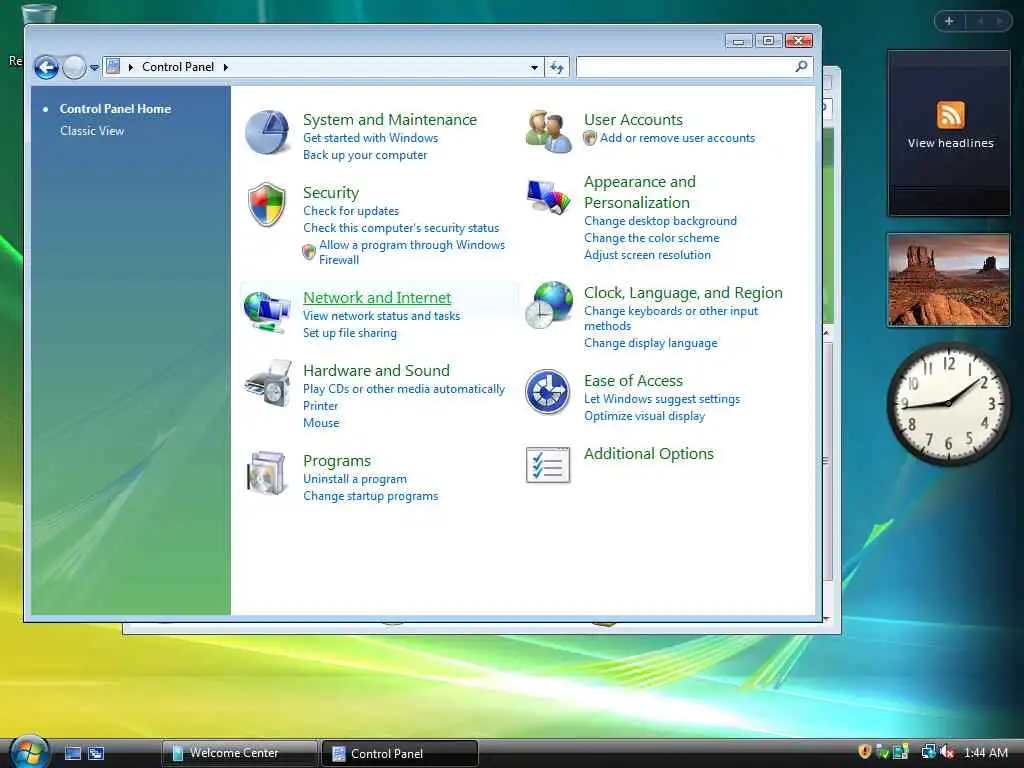Open Allow a program through Windows Firewall
The width and height of the screenshot is (1024, 768).
412,252
